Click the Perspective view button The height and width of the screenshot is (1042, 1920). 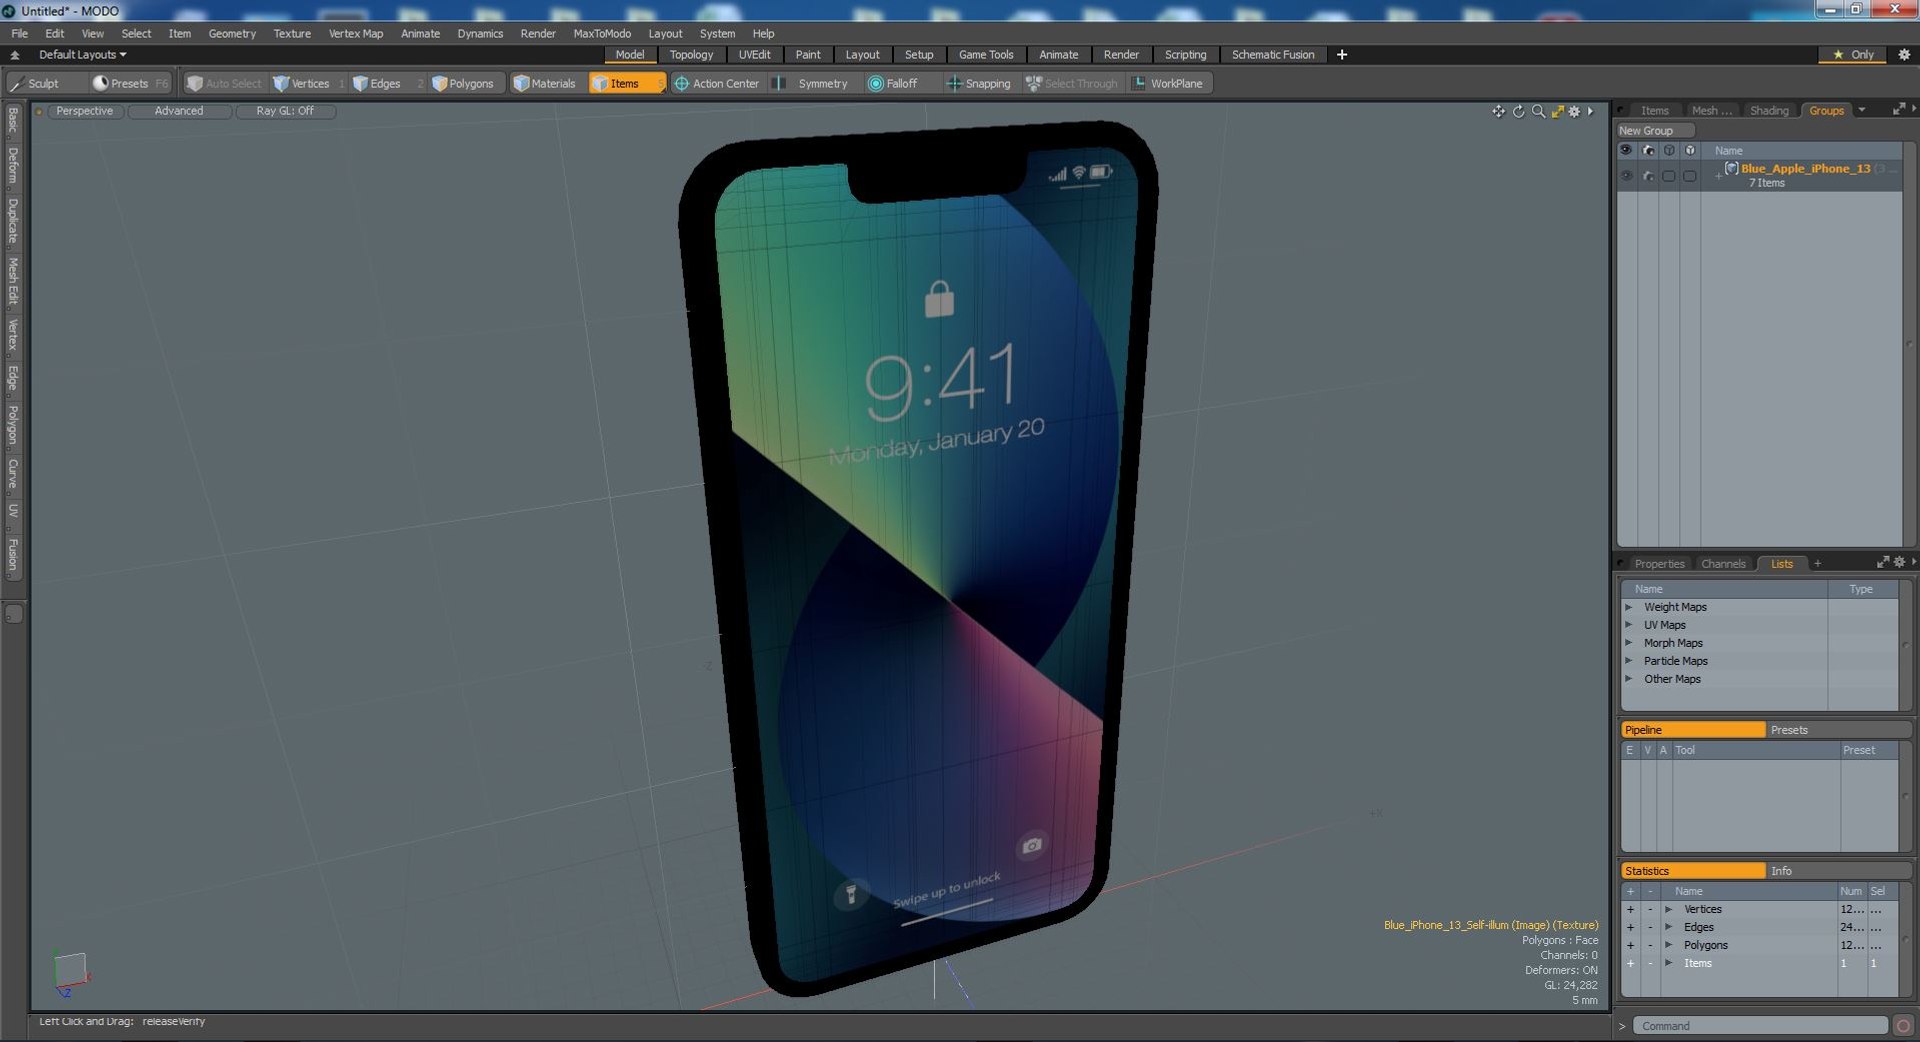(84, 111)
